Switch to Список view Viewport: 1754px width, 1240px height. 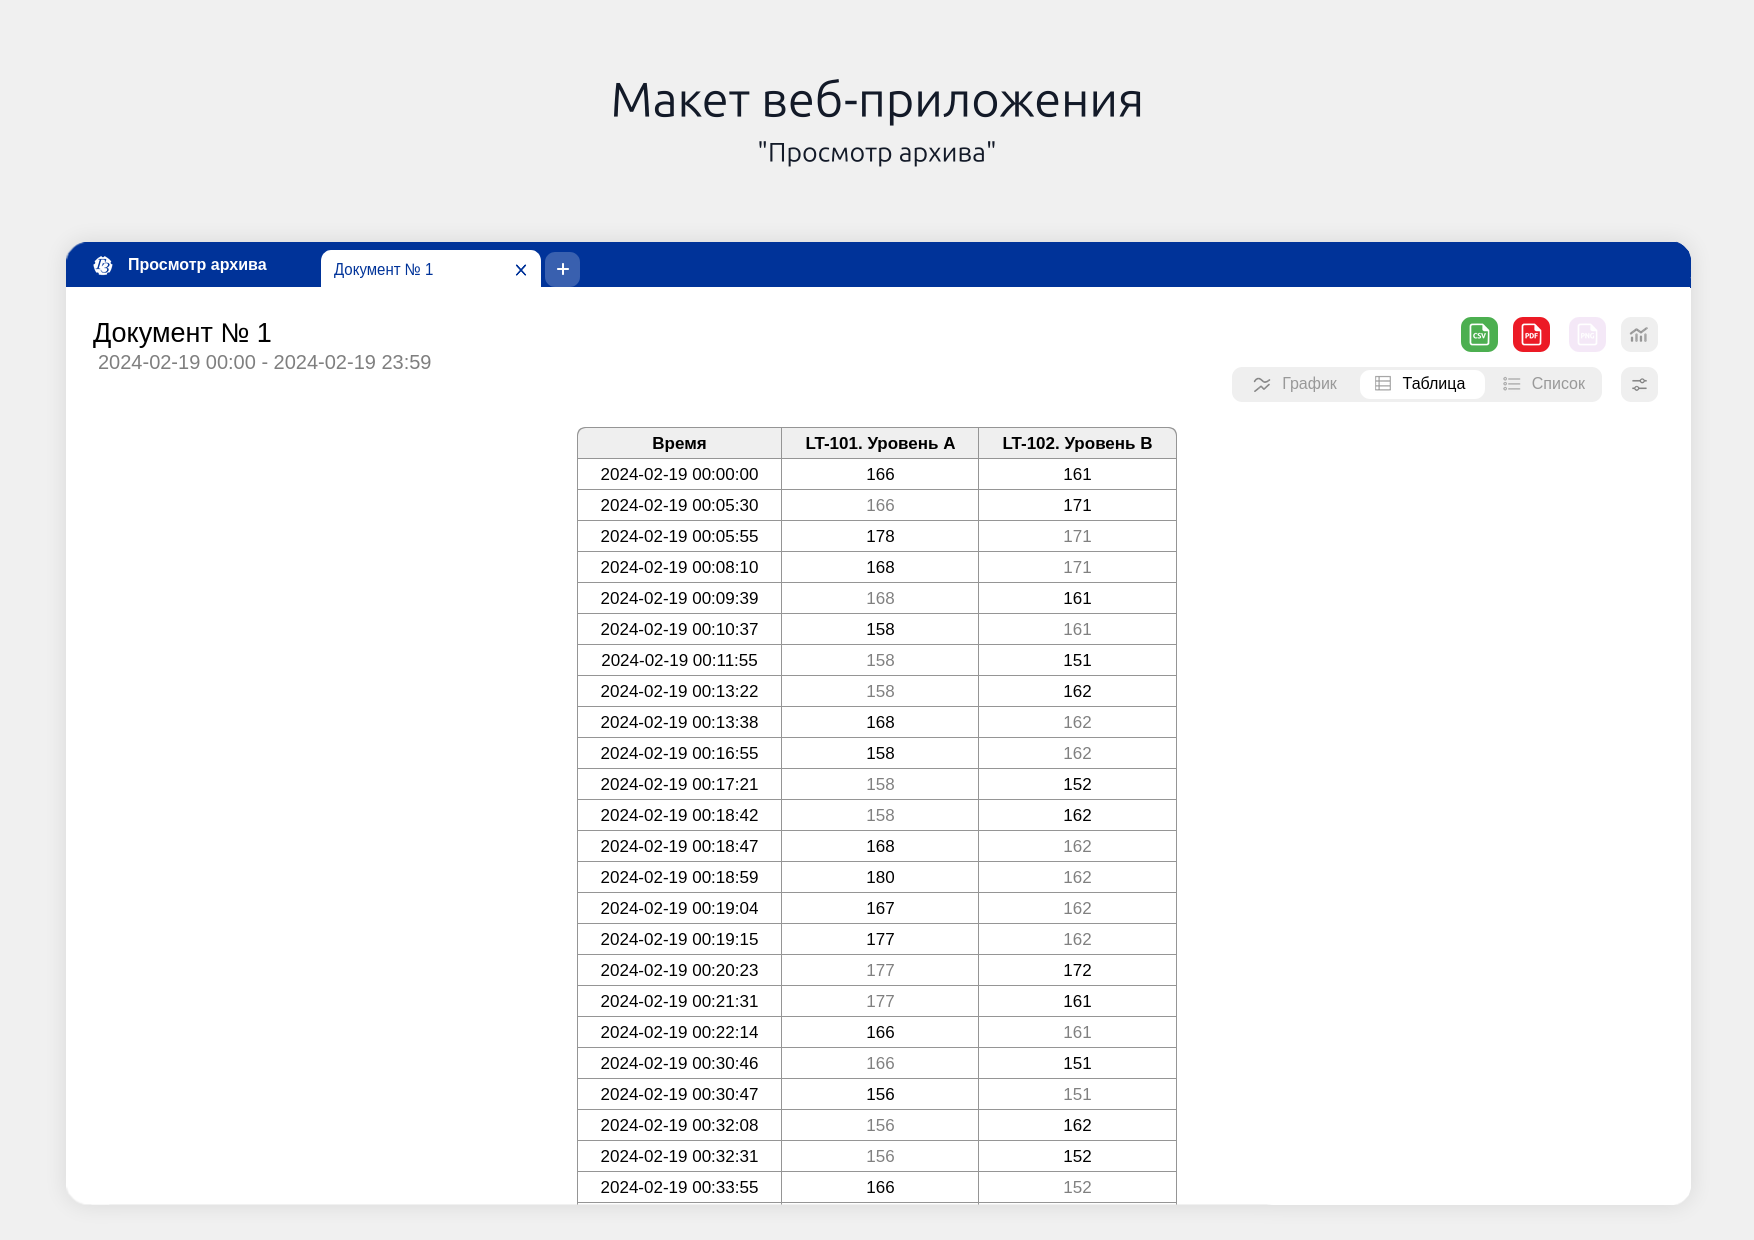coord(1545,384)
